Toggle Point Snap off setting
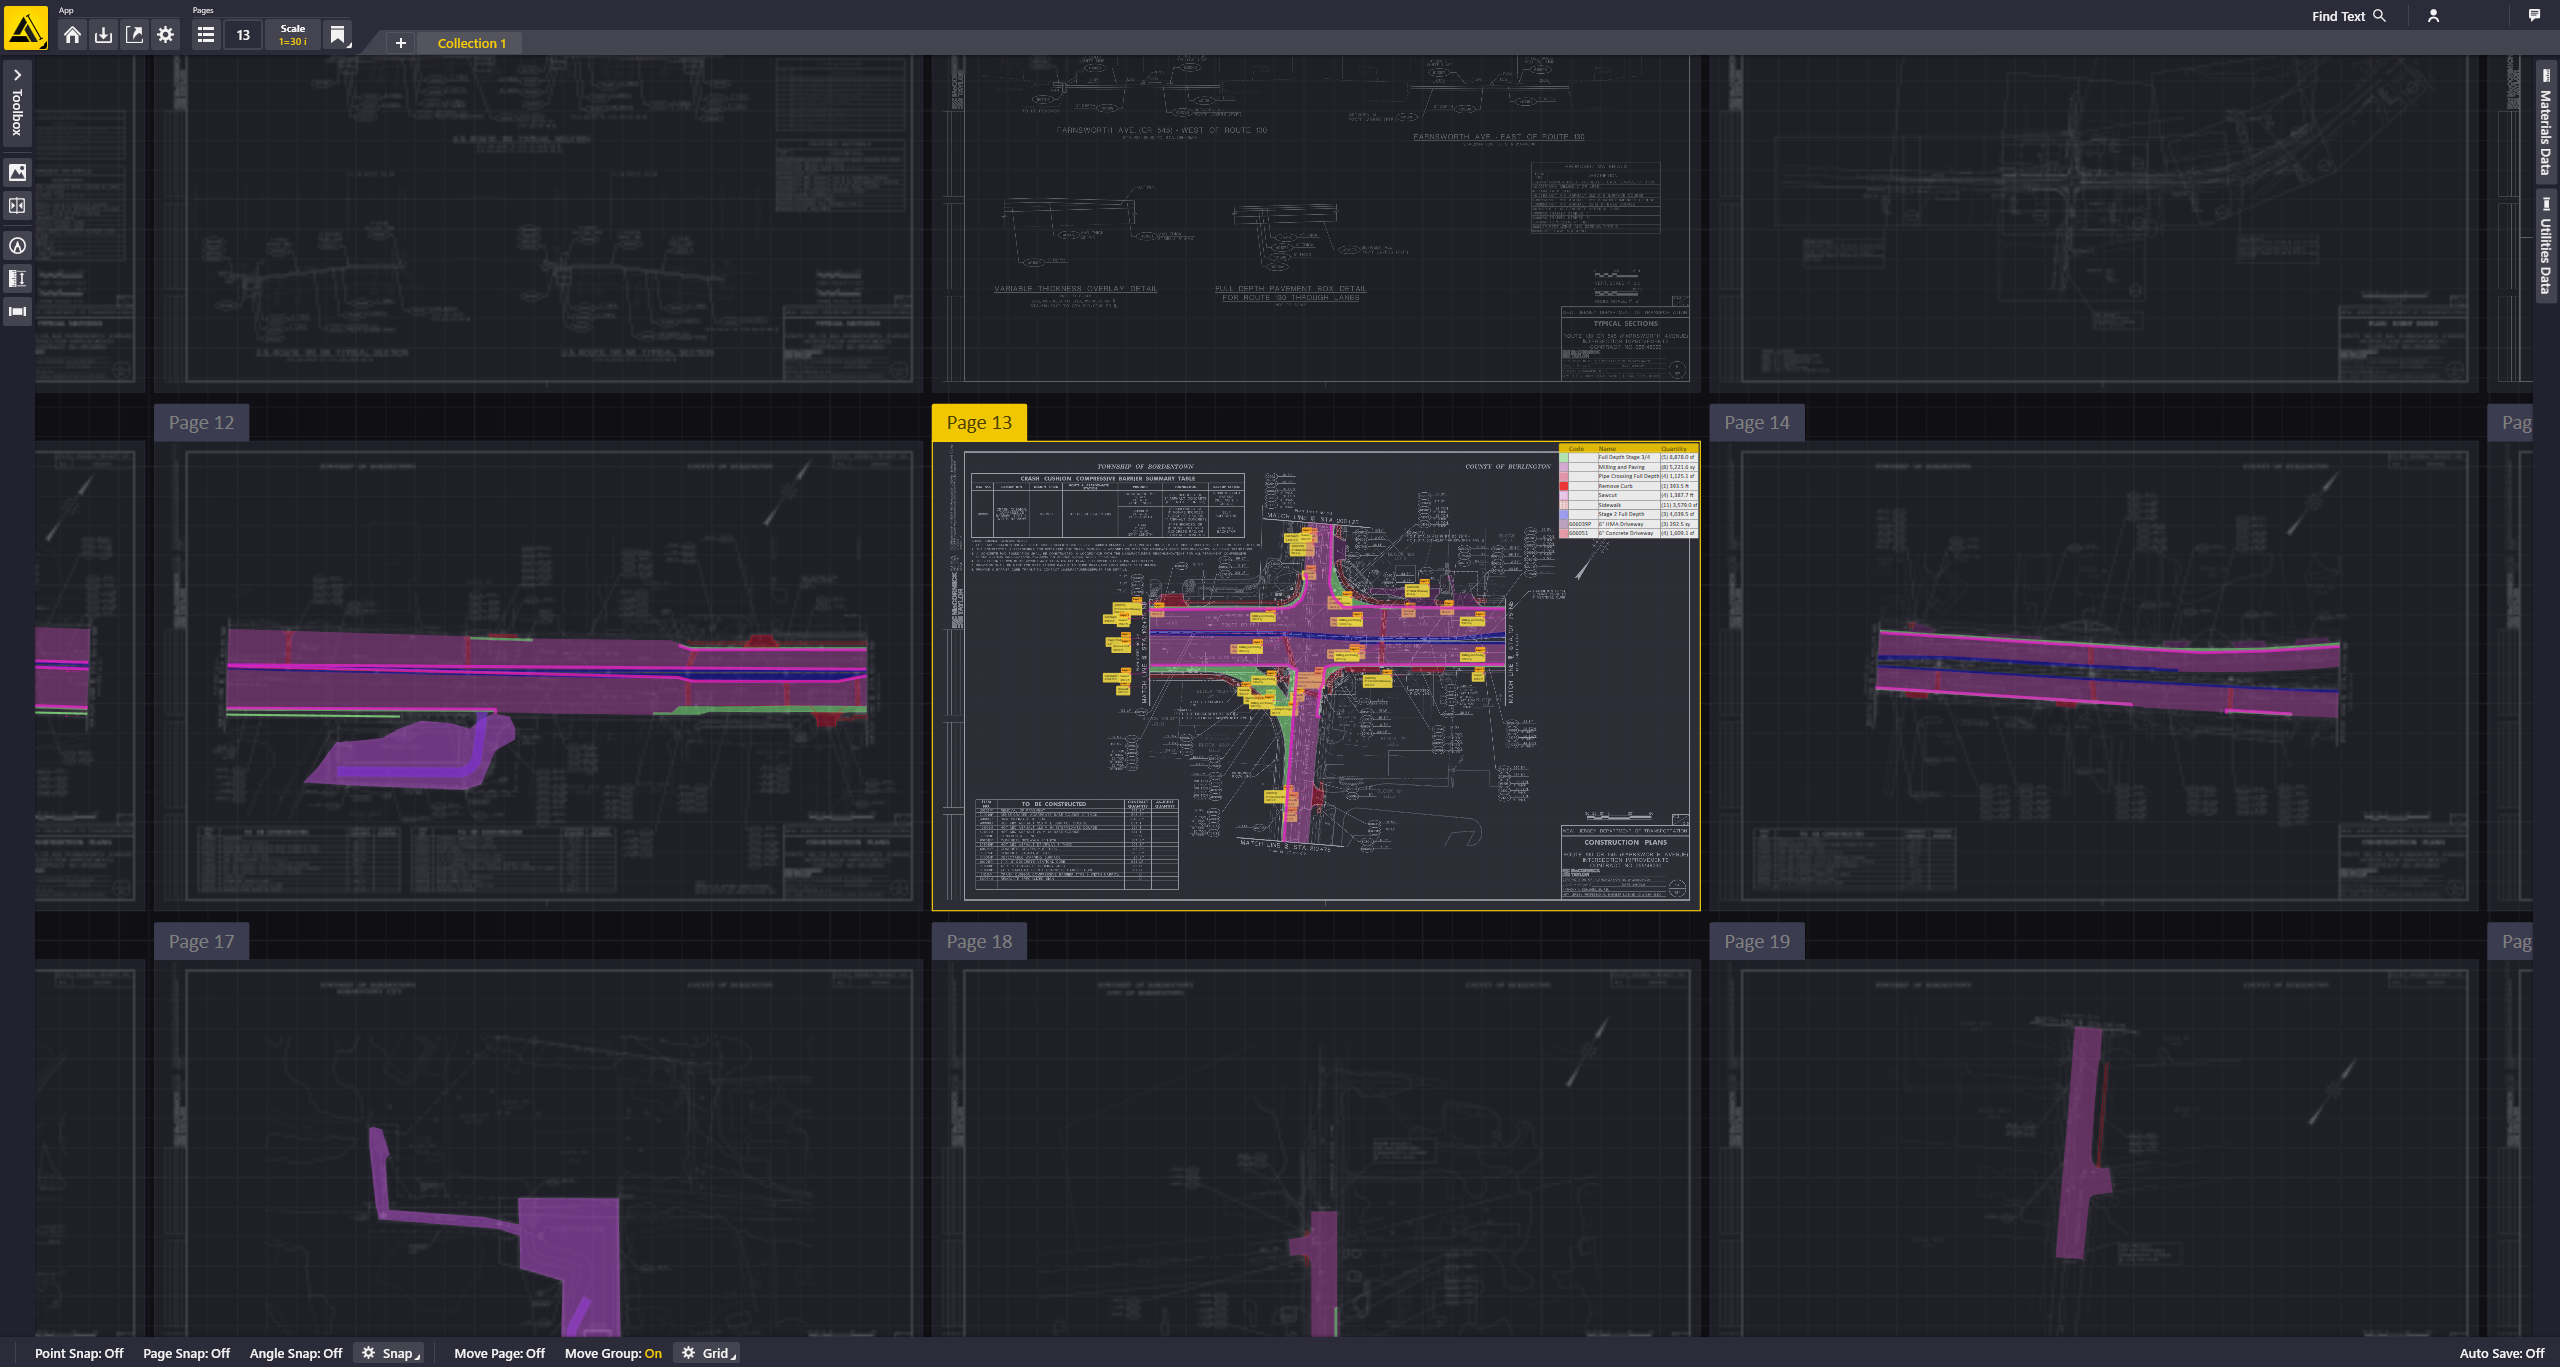 (x=79, y=1353)
